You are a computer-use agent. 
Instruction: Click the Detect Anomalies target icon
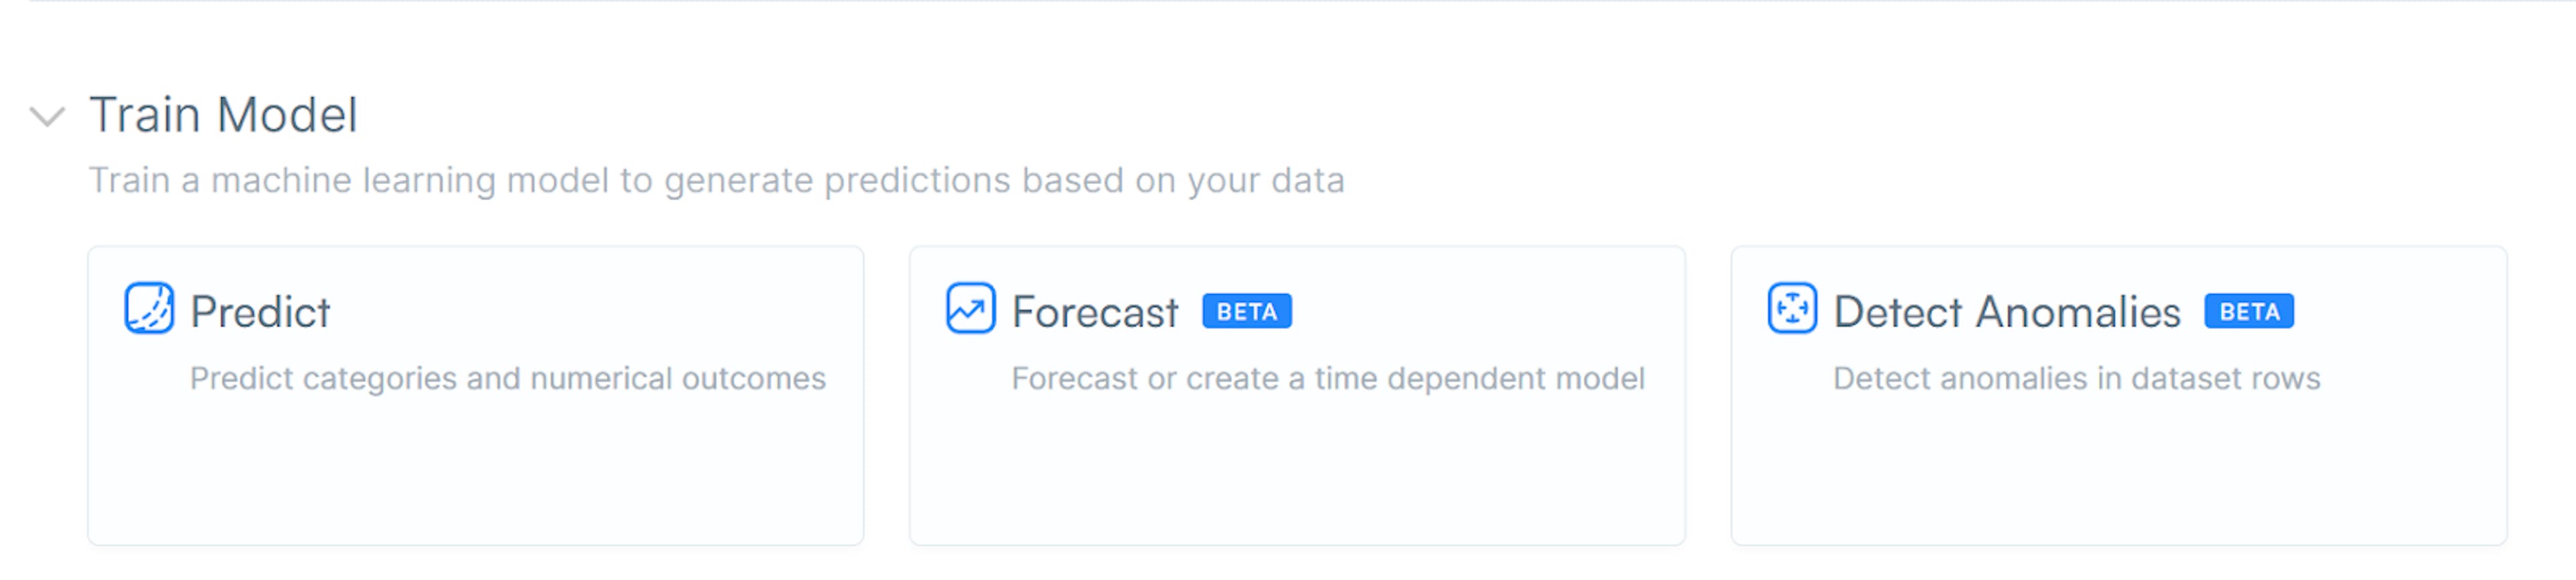coord(1792,308)
